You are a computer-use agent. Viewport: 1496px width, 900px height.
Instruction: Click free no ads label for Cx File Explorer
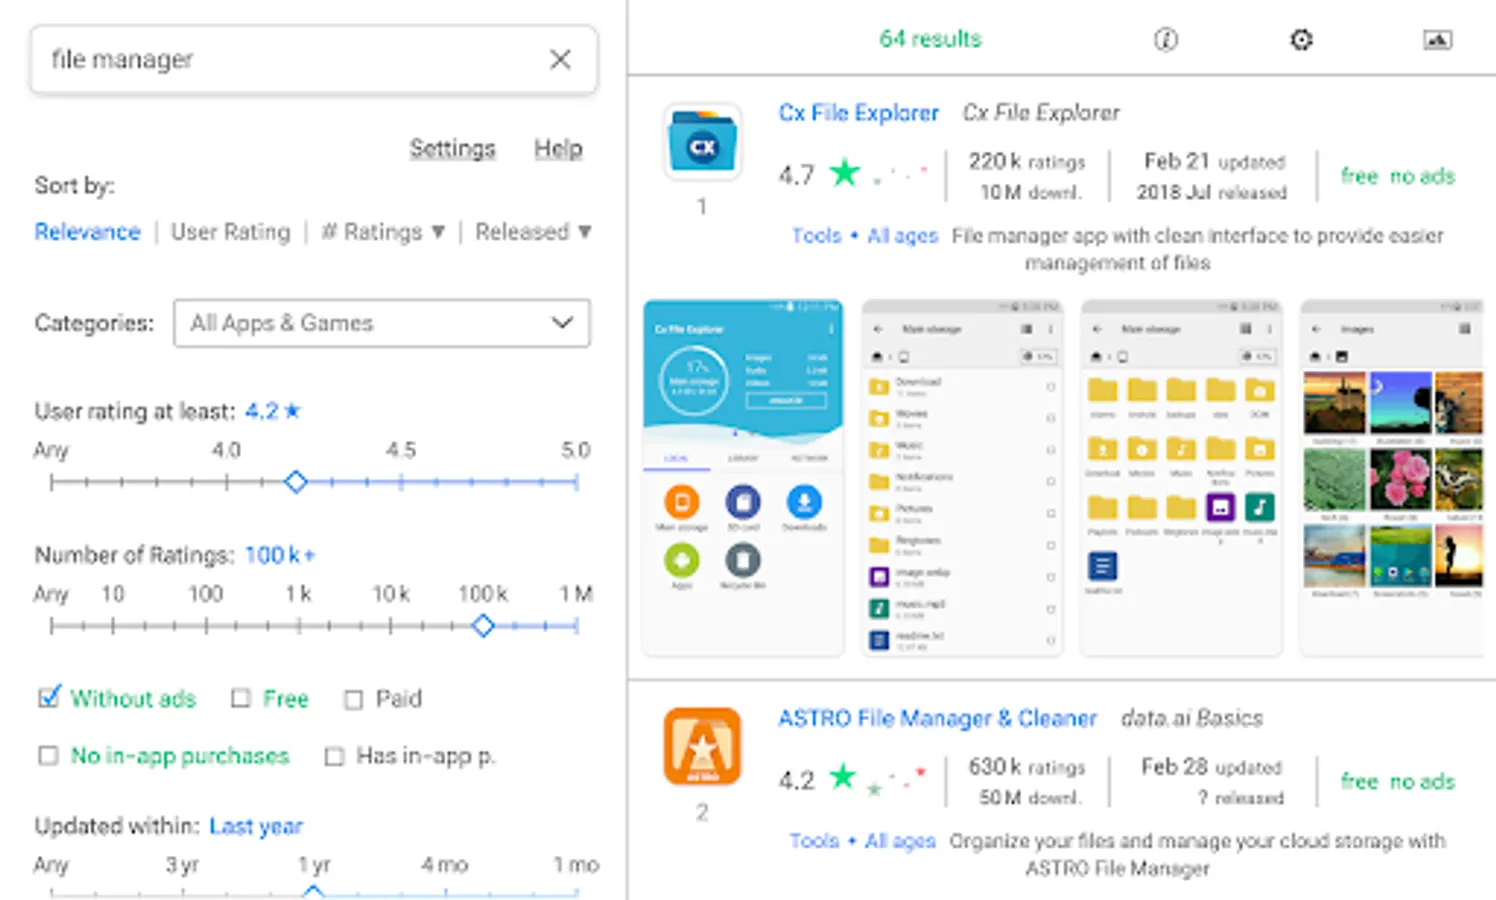pos(1398,176)
